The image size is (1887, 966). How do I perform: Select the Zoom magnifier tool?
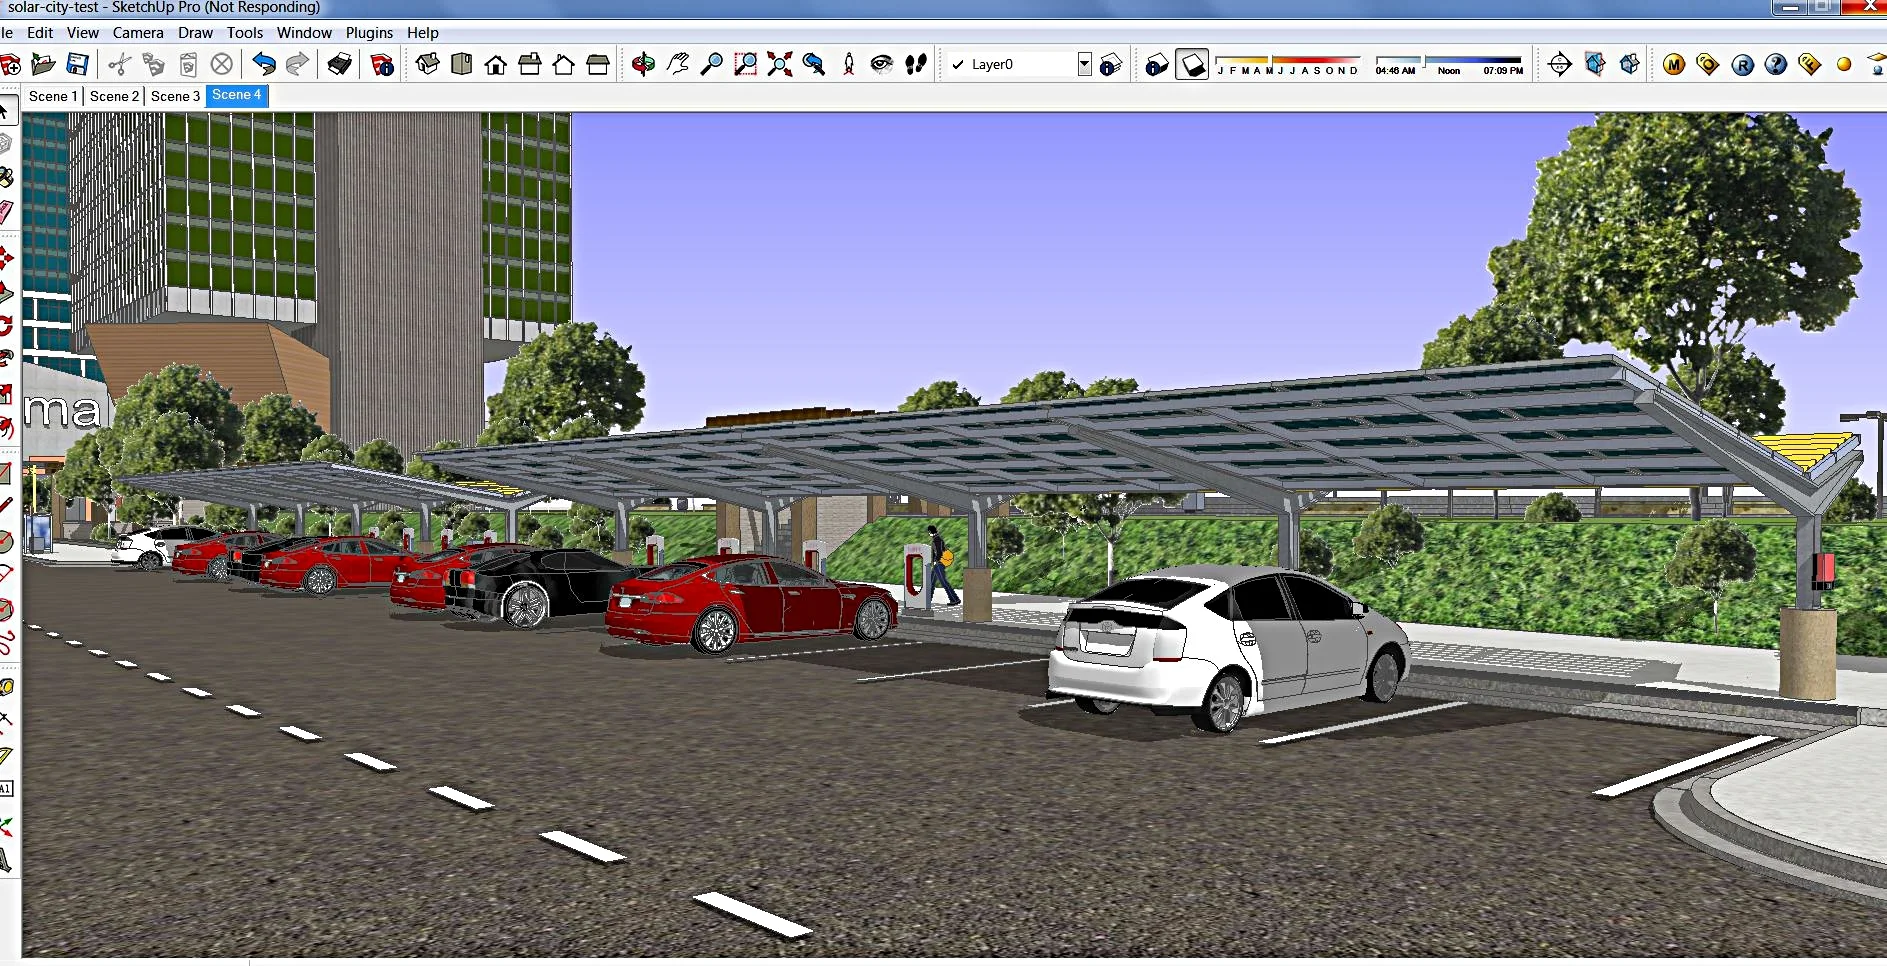pos(711,65)
